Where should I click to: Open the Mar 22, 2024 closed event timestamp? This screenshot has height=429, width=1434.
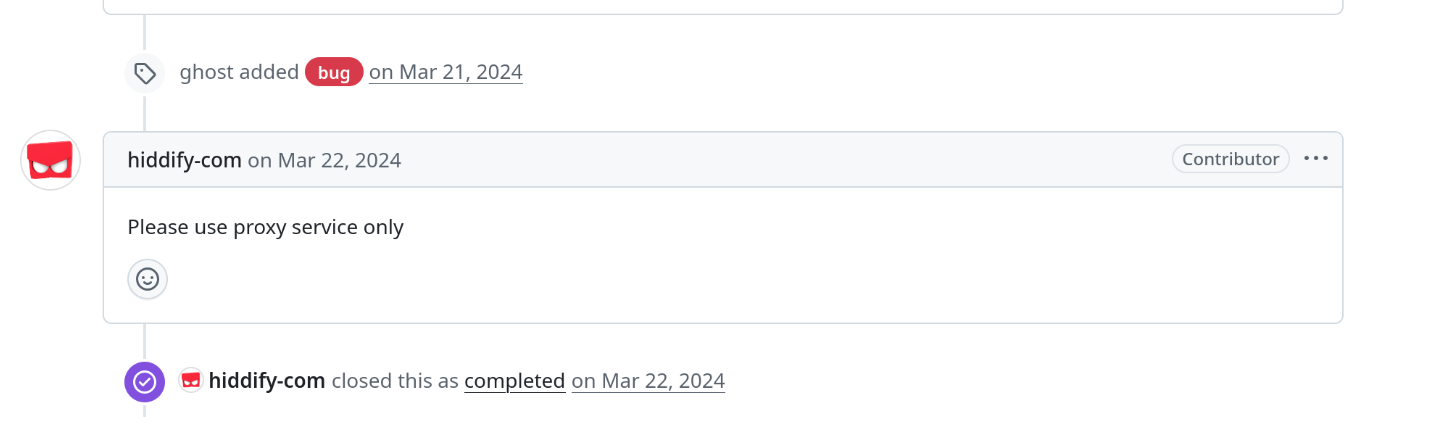(x=648, y=381)
